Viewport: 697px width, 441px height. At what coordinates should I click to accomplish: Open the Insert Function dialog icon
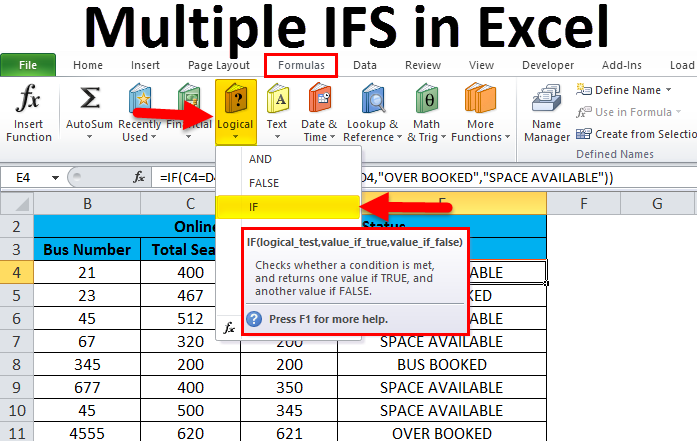[28, 98]
